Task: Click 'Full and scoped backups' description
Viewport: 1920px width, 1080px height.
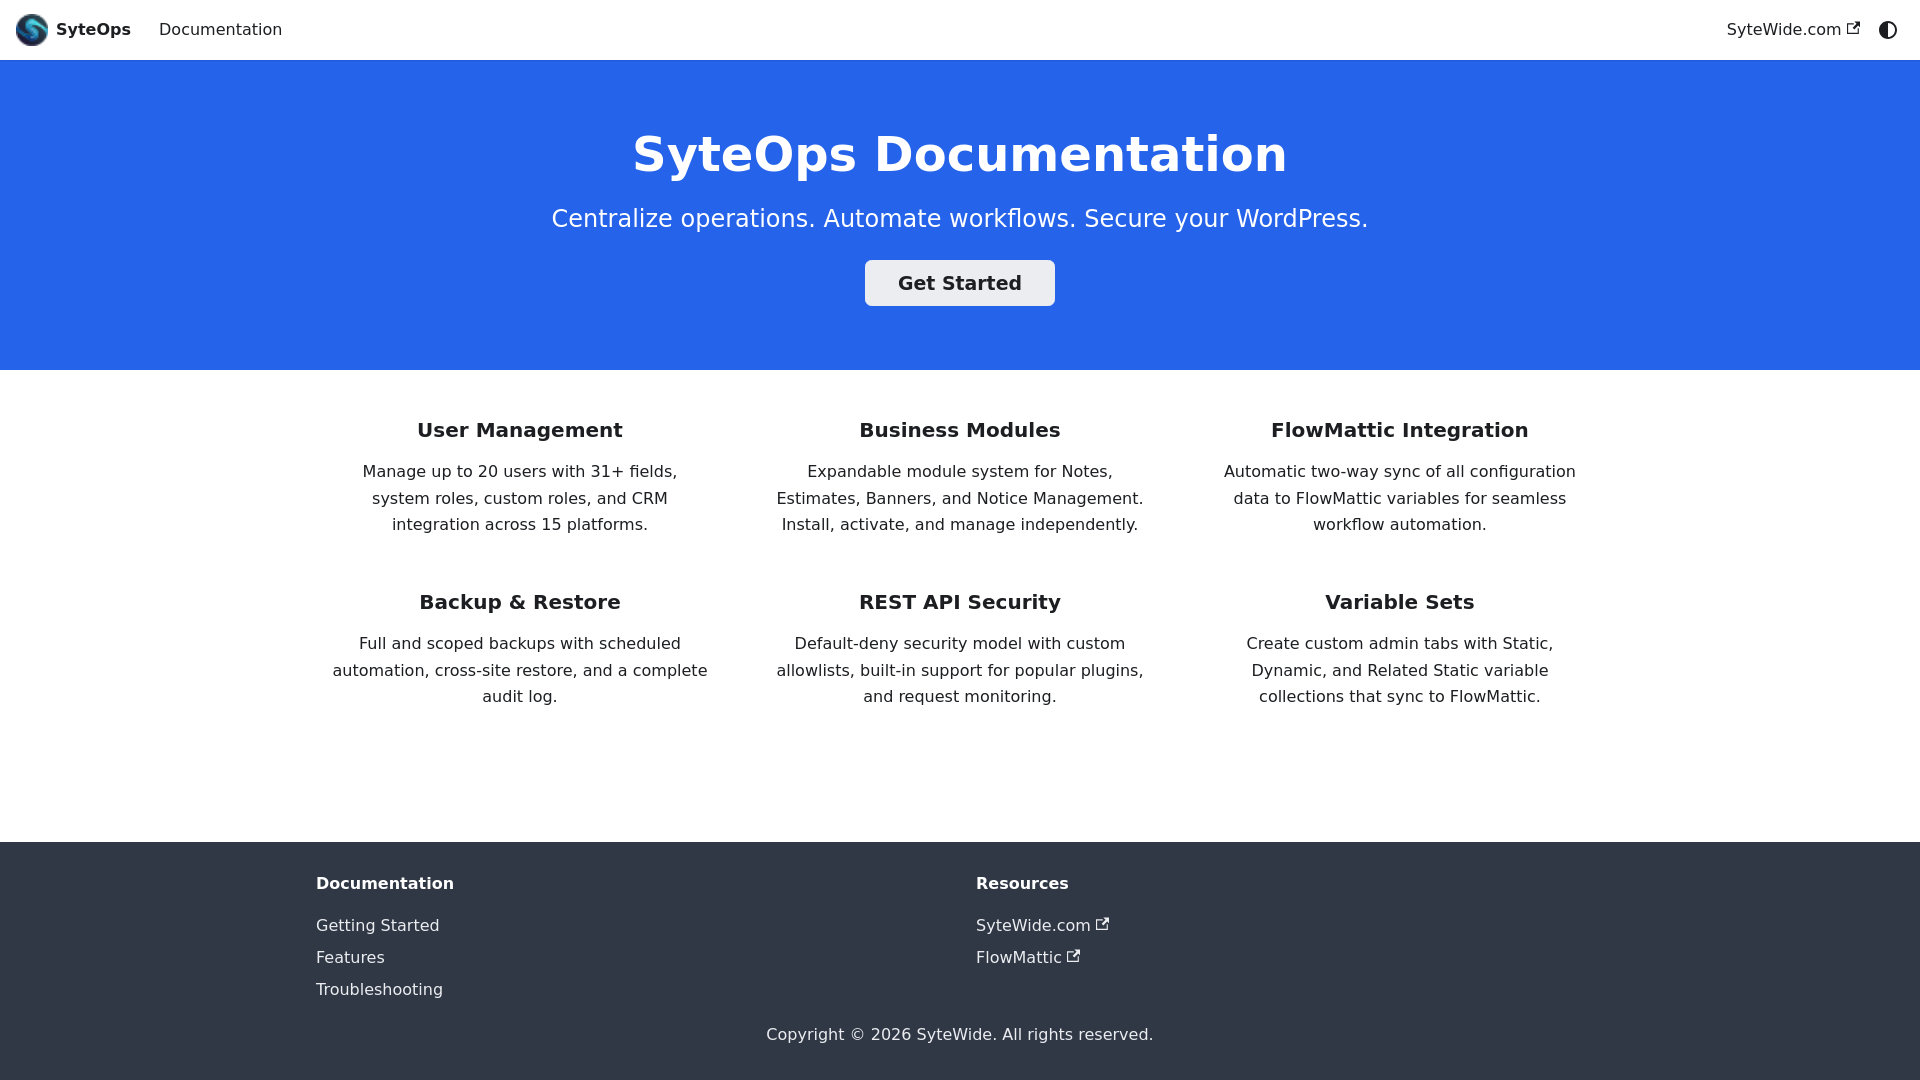Action: point(520,670)
